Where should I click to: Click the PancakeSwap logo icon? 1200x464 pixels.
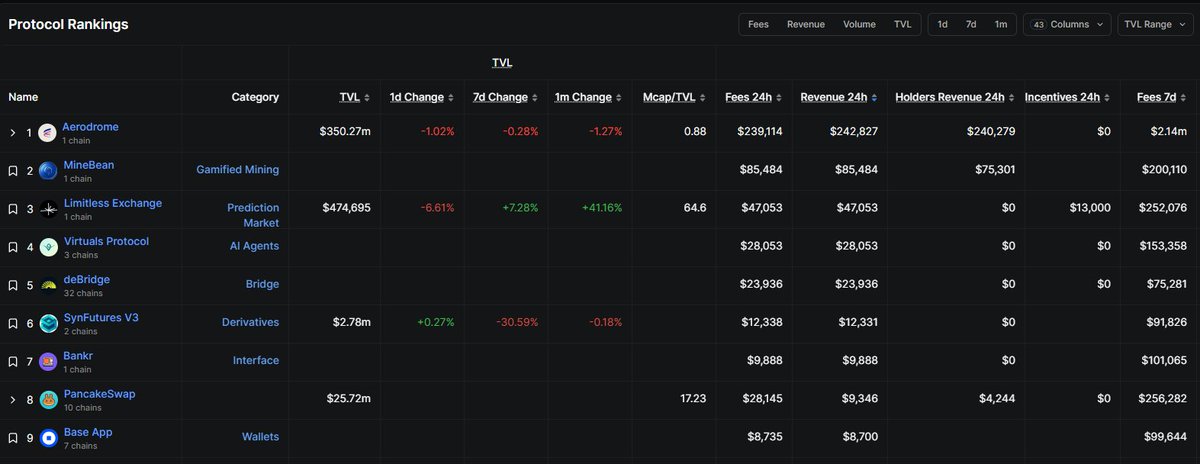point(47,400)
